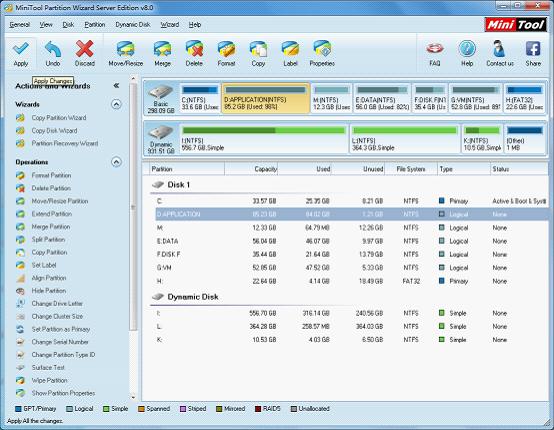This screenshot has height=430, width=554.
Task: Click the Contact us icon
Action: pyautogui.click(x=500, y=53)
